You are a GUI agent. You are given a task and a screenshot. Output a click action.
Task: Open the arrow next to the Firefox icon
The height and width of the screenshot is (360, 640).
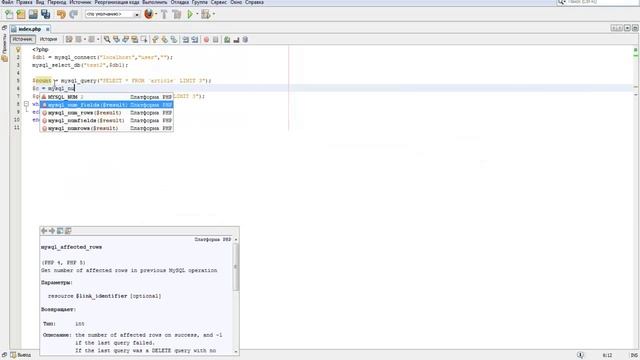click(156, 14)
